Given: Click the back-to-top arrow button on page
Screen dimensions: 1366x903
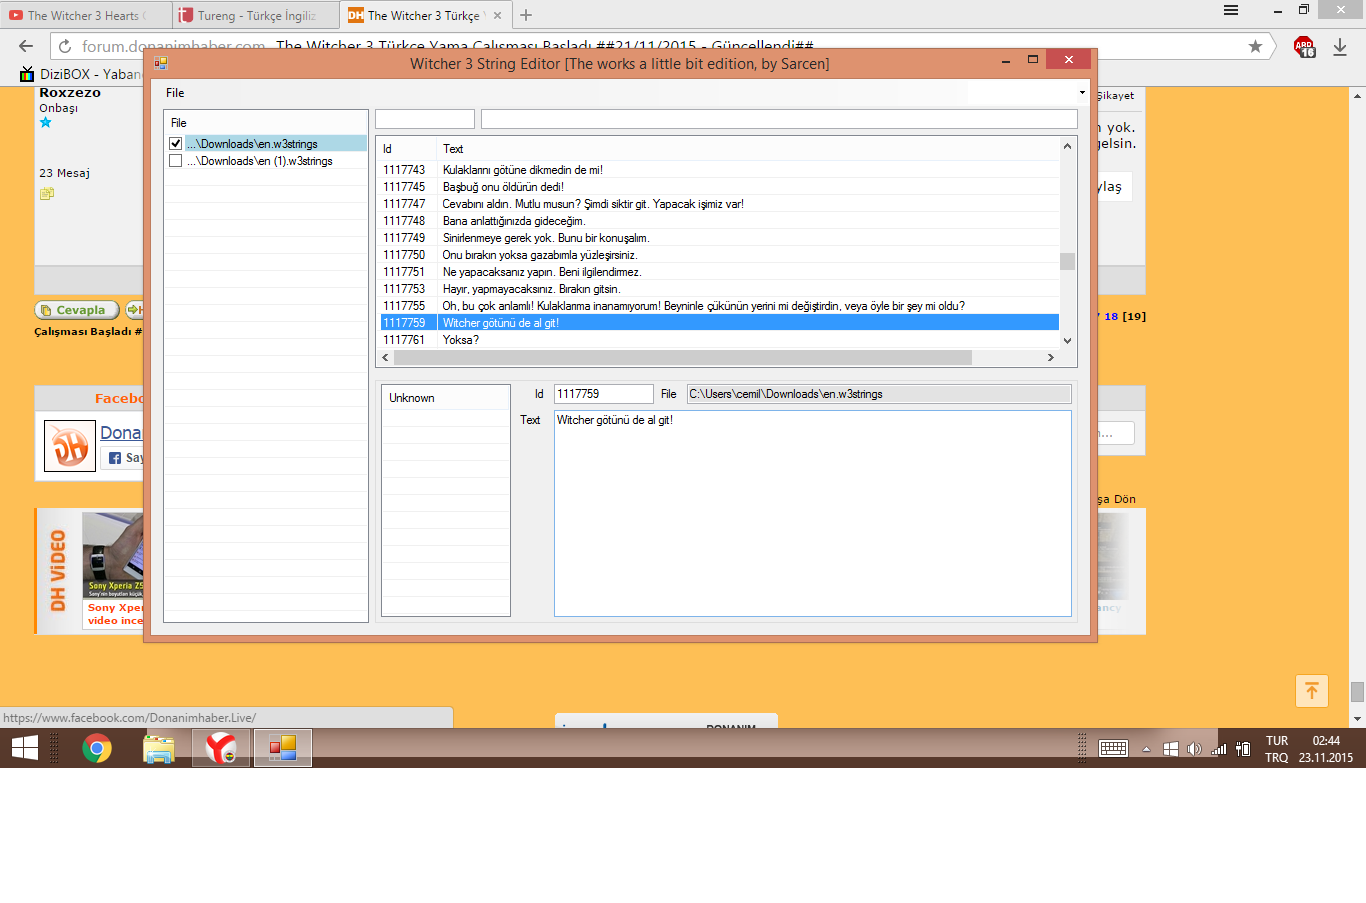Looking at the screenshot, I should (1312, 691).
